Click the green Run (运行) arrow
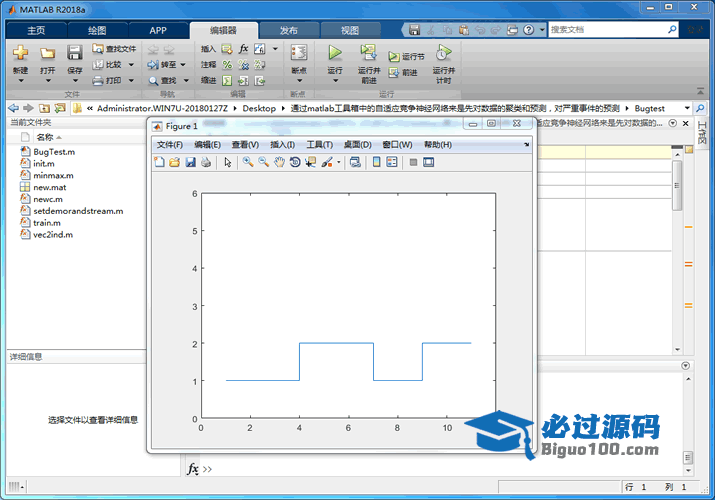Screen dimensions: 715x500 335,53
